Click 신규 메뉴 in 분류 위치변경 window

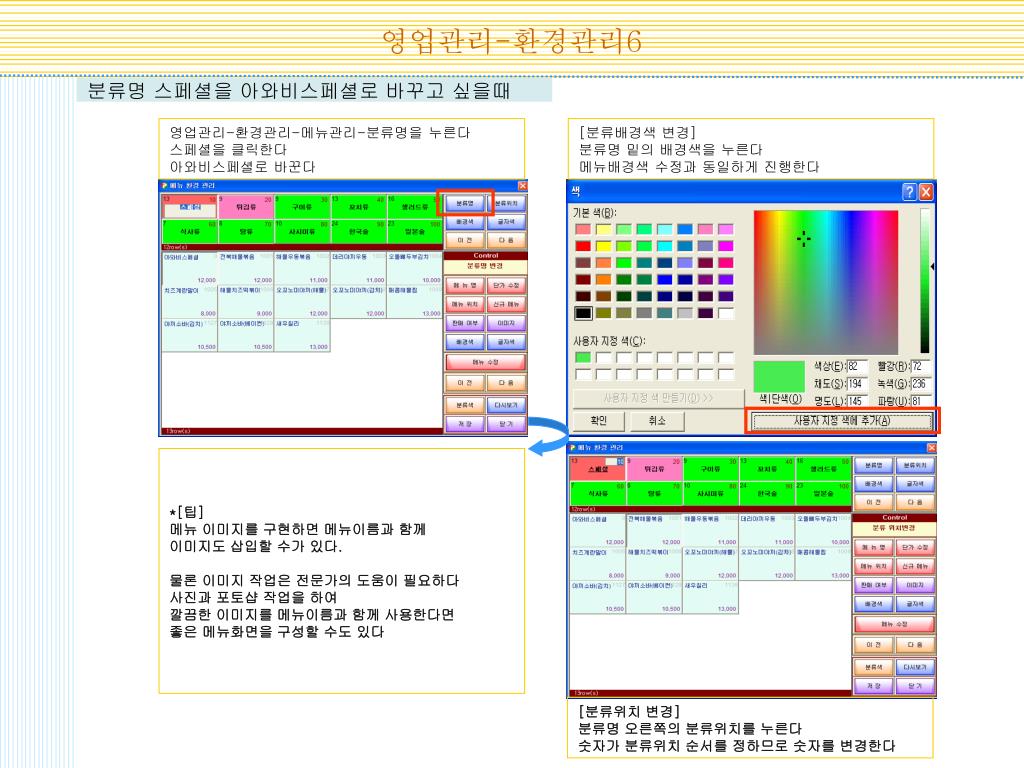point(915,566)
